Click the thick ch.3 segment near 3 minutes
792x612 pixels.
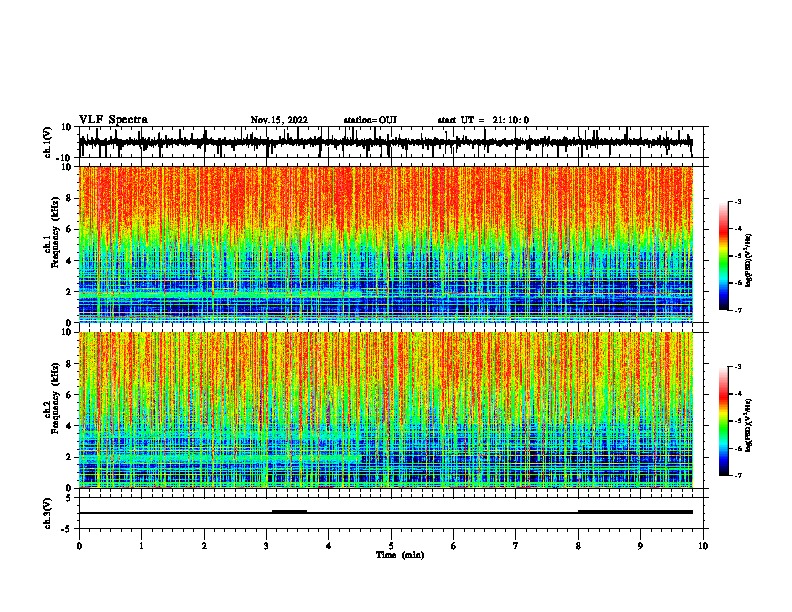(289, 512)
